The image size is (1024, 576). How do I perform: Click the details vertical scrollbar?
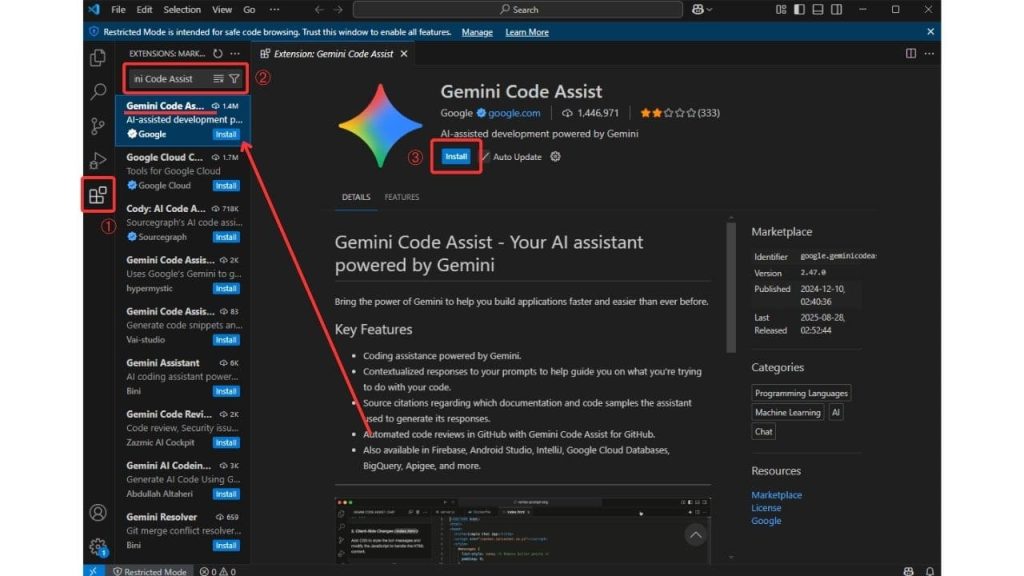click(x=731, y=287)
